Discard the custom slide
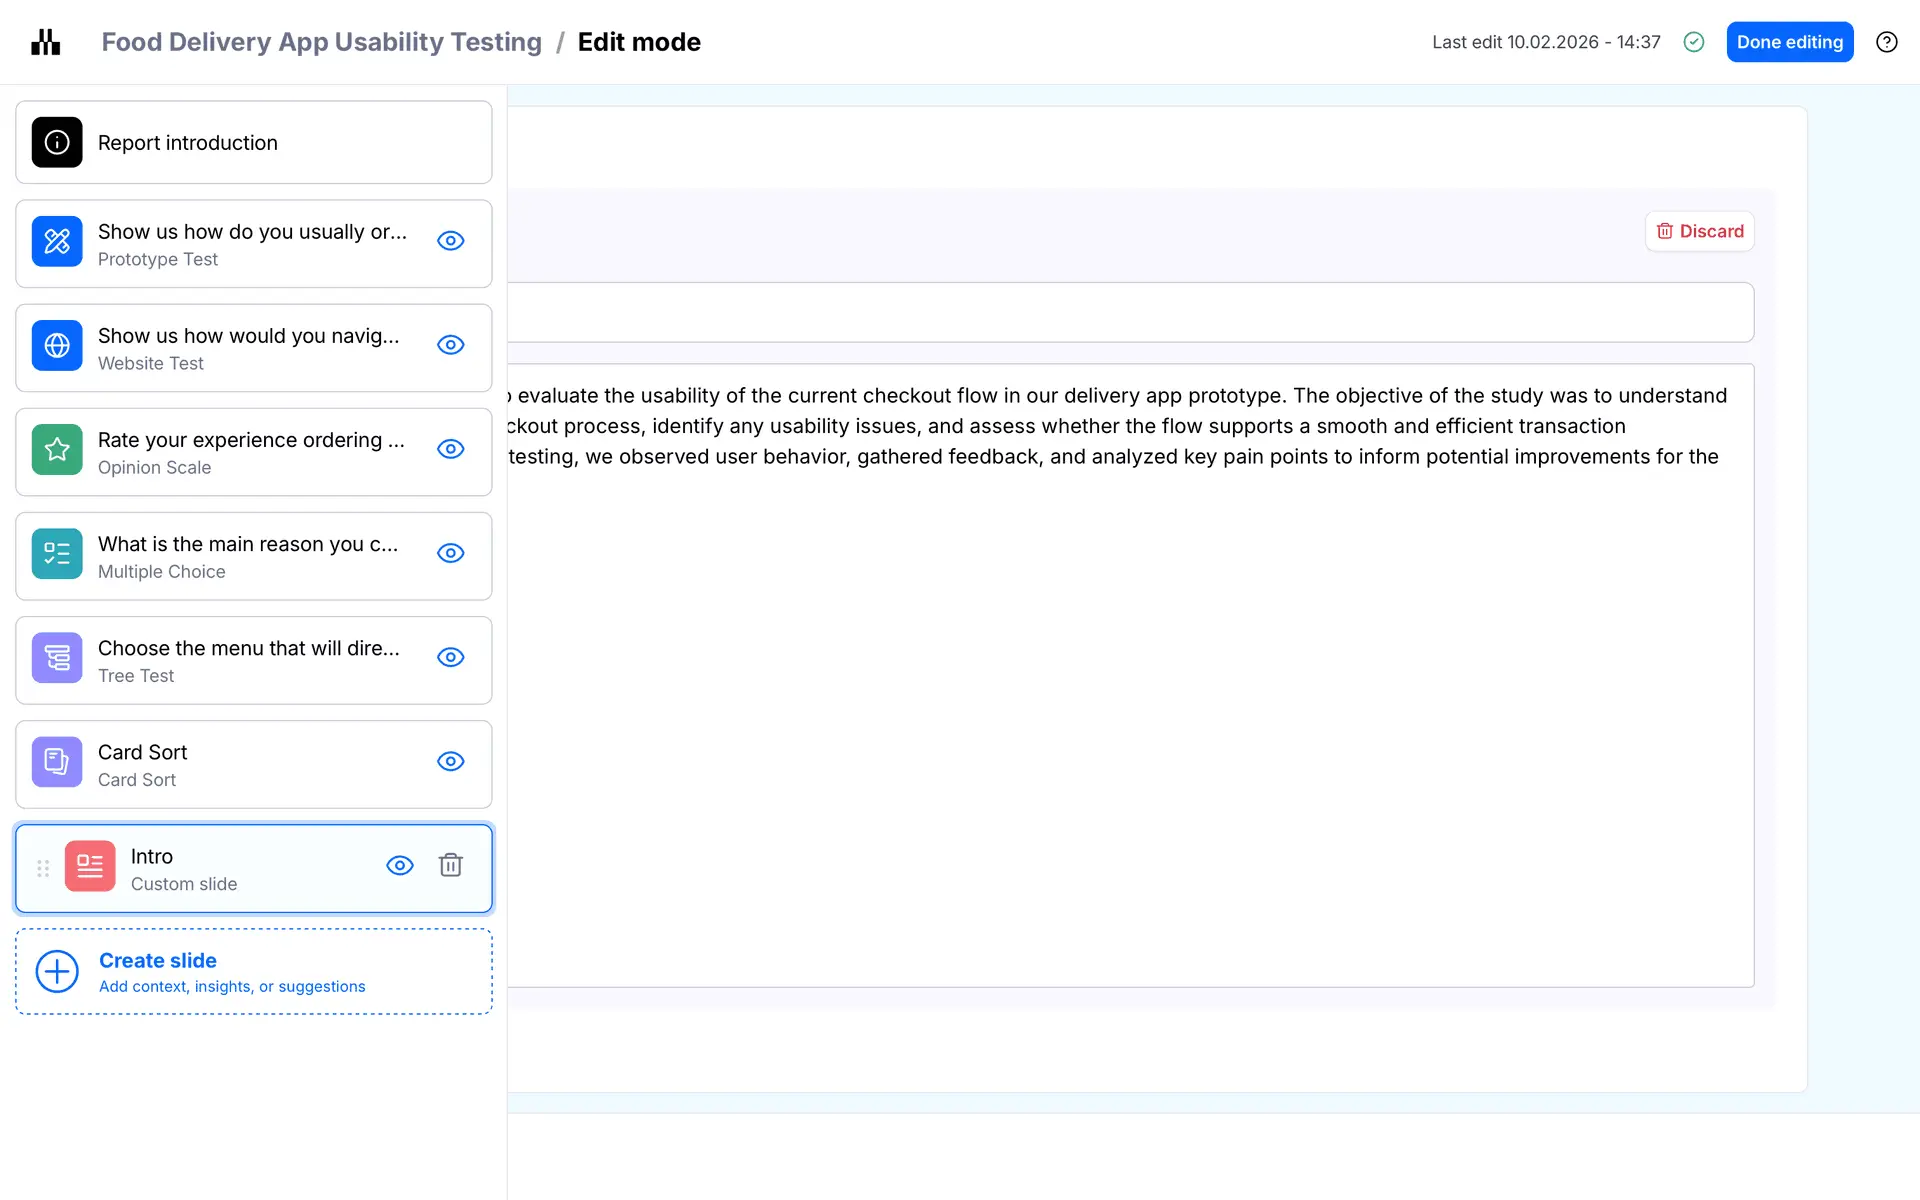The width and height of the screenshot is (1920, 1200). (x=1699, y=231)
